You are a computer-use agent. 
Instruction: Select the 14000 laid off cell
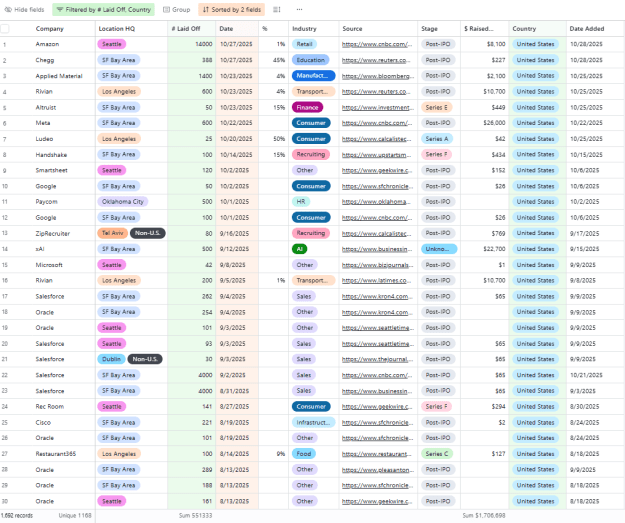[x=192, y=44]
